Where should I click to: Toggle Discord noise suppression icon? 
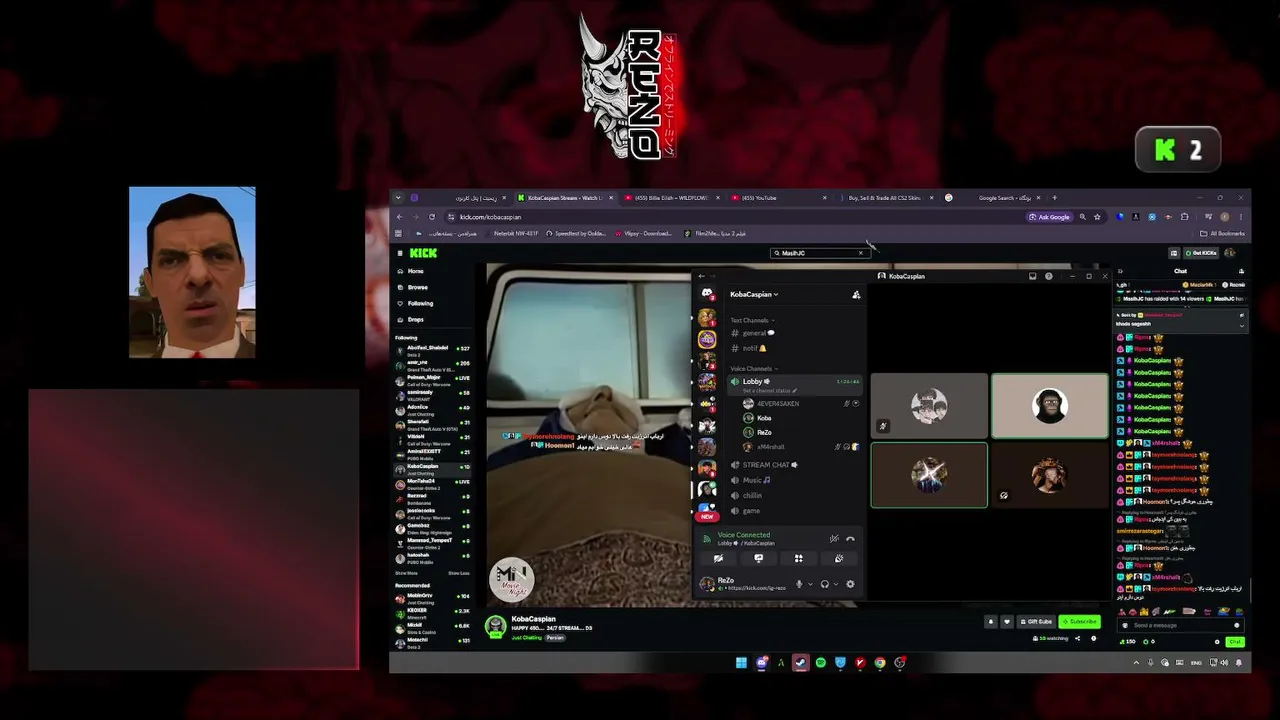click(x=834, y=539)
